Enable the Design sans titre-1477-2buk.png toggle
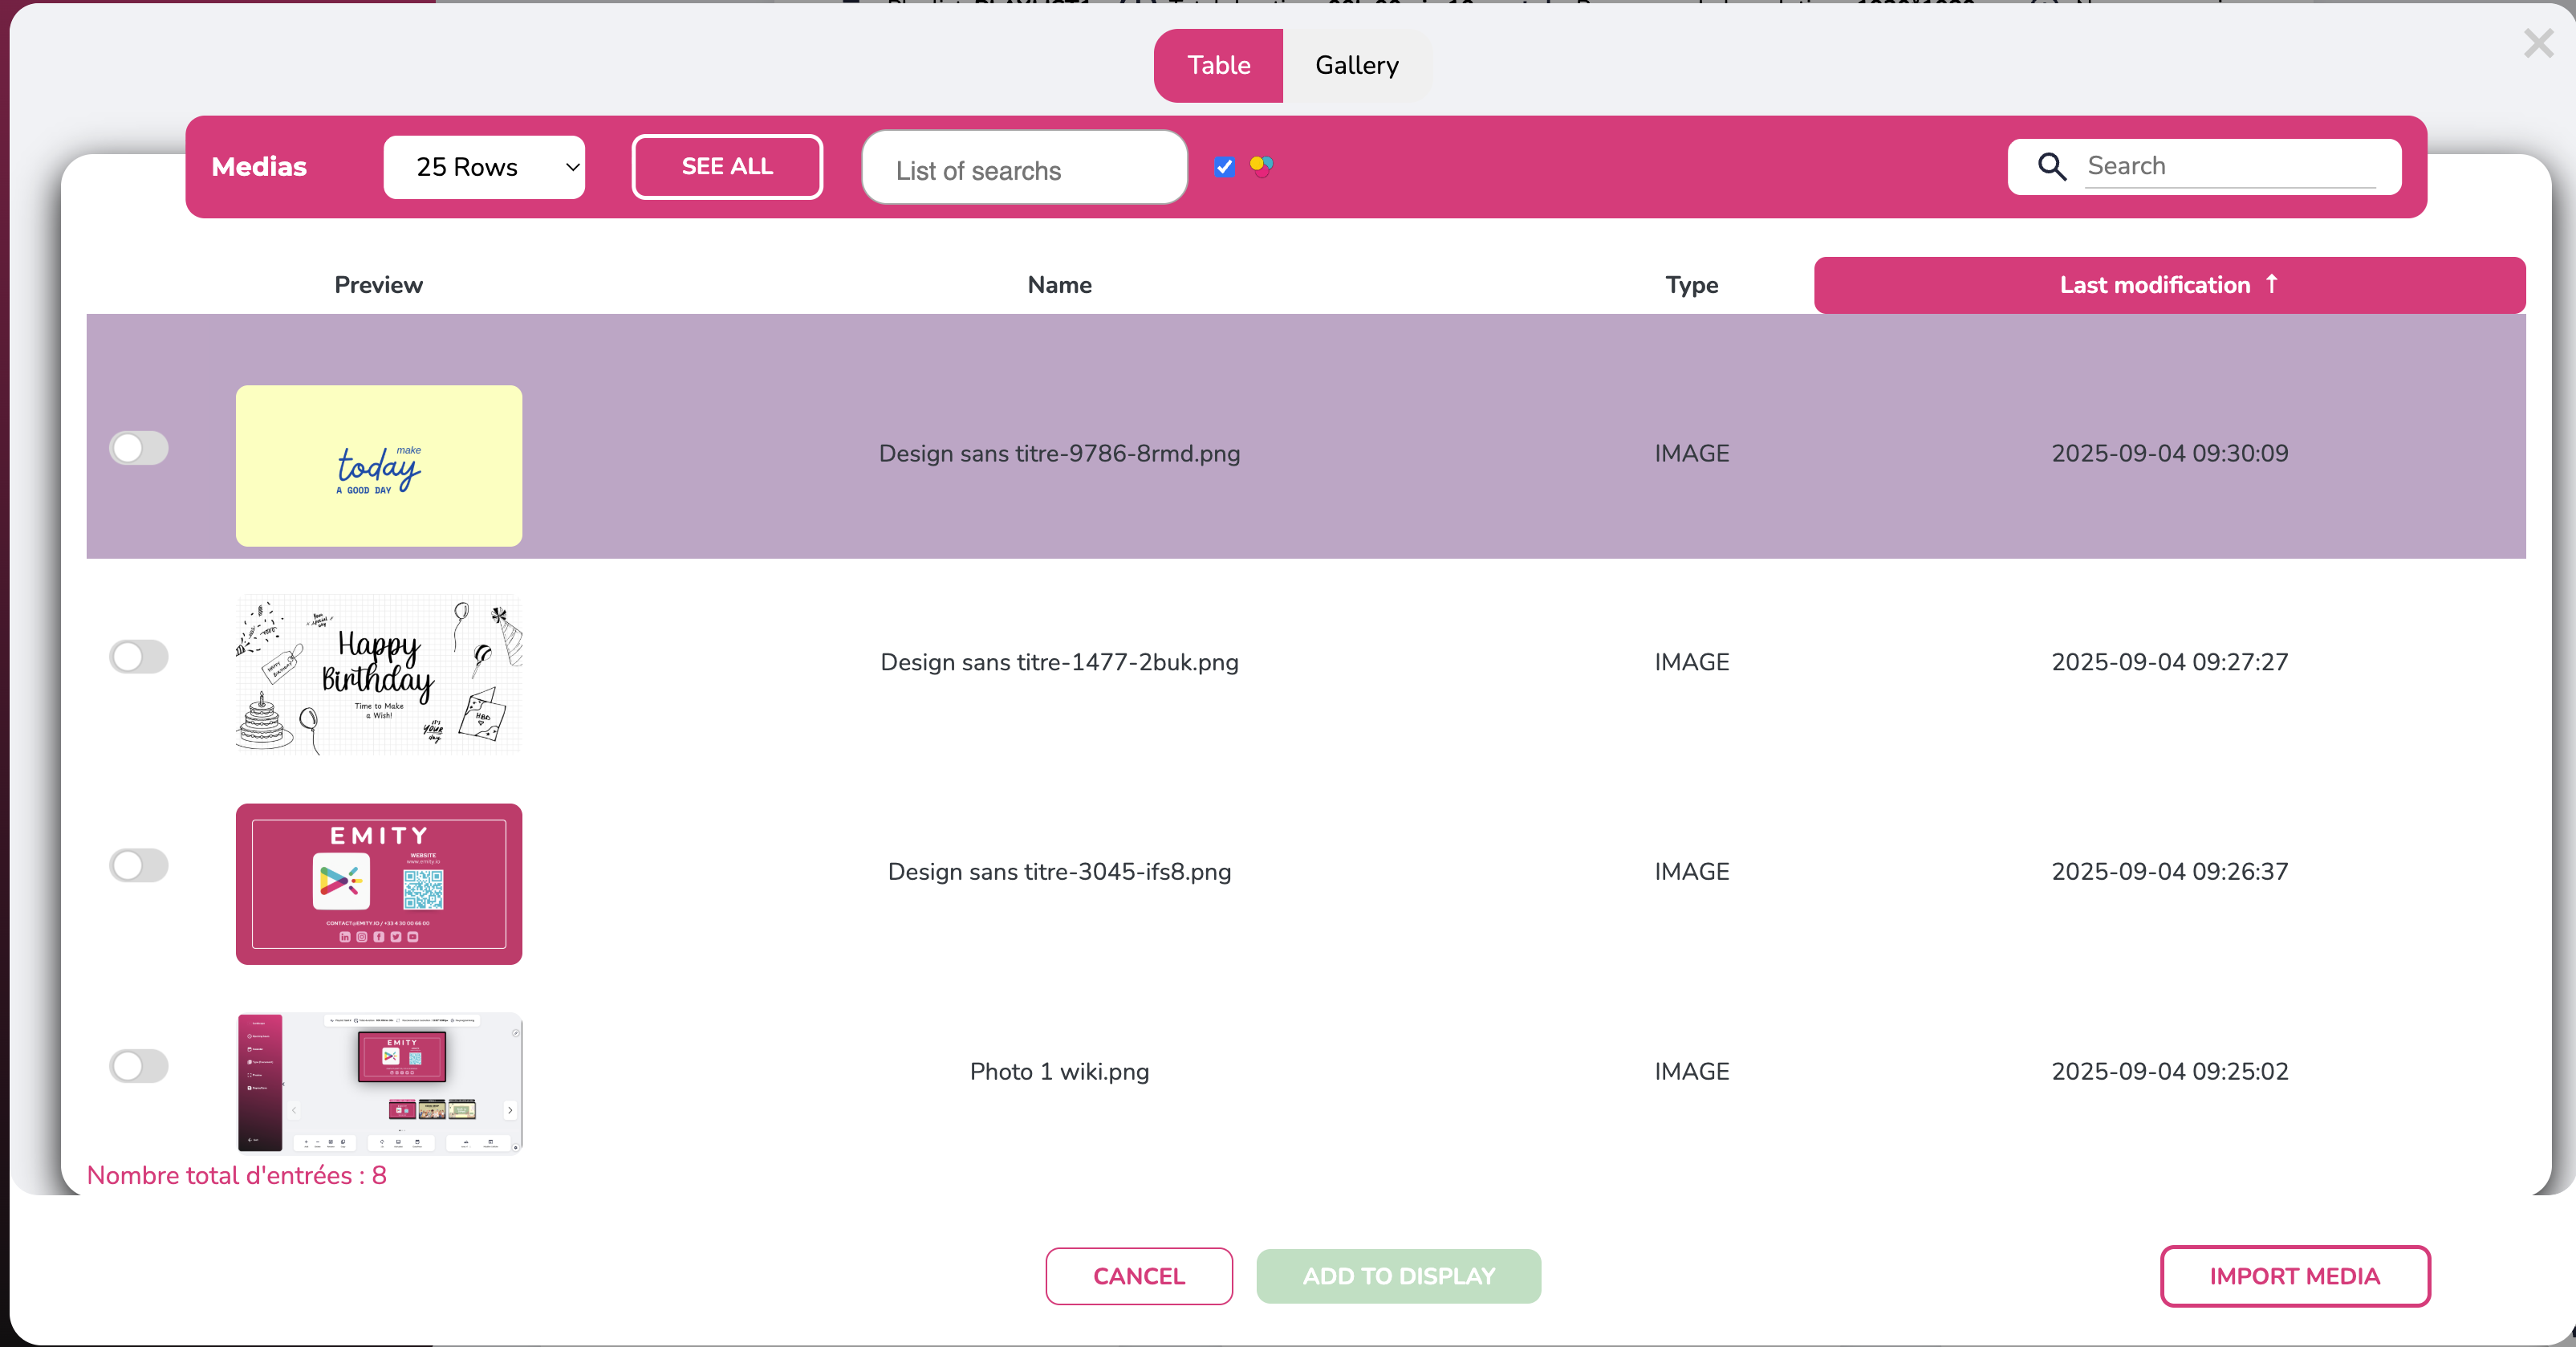The width and height of the screenshot is (2576, 1347). point(139,657)
